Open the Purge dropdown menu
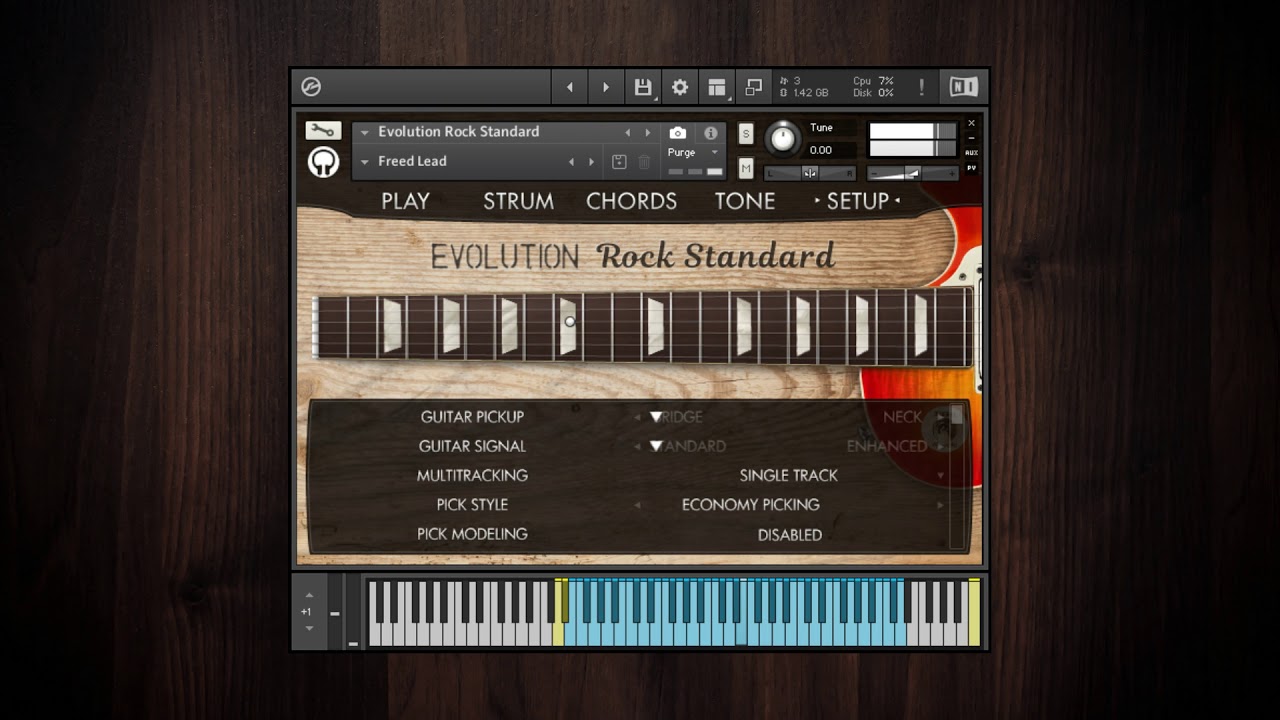 (693, 153)
